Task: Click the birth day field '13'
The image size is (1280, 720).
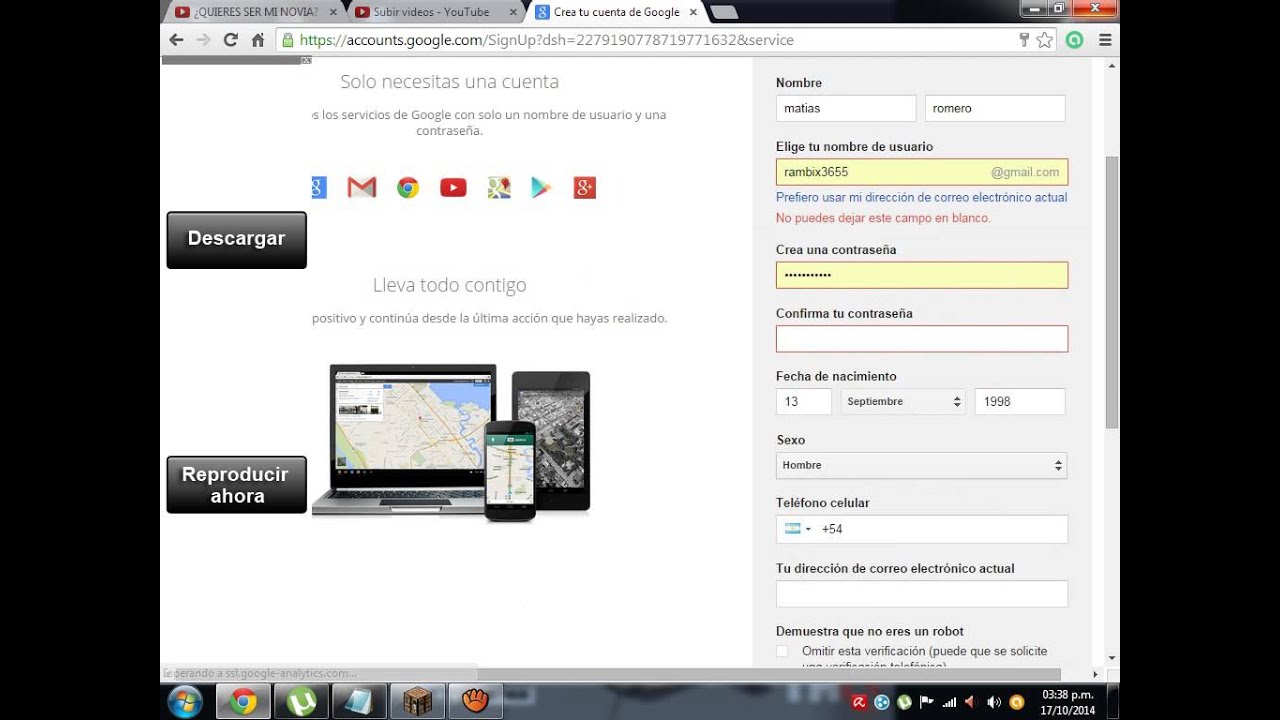Action: click(x=804, y=402)
